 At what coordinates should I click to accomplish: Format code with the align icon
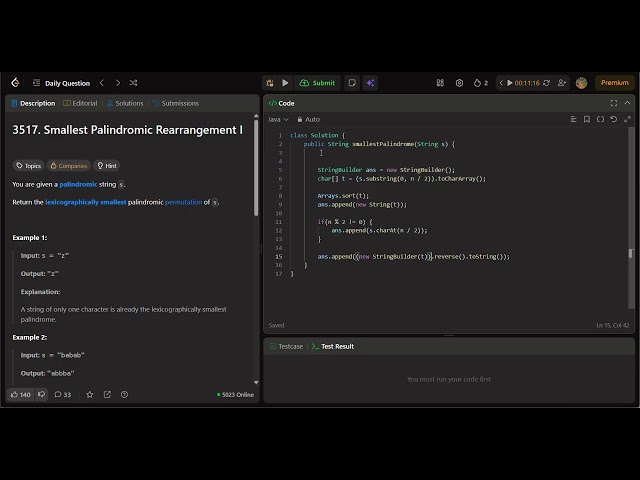pos(573,119)
